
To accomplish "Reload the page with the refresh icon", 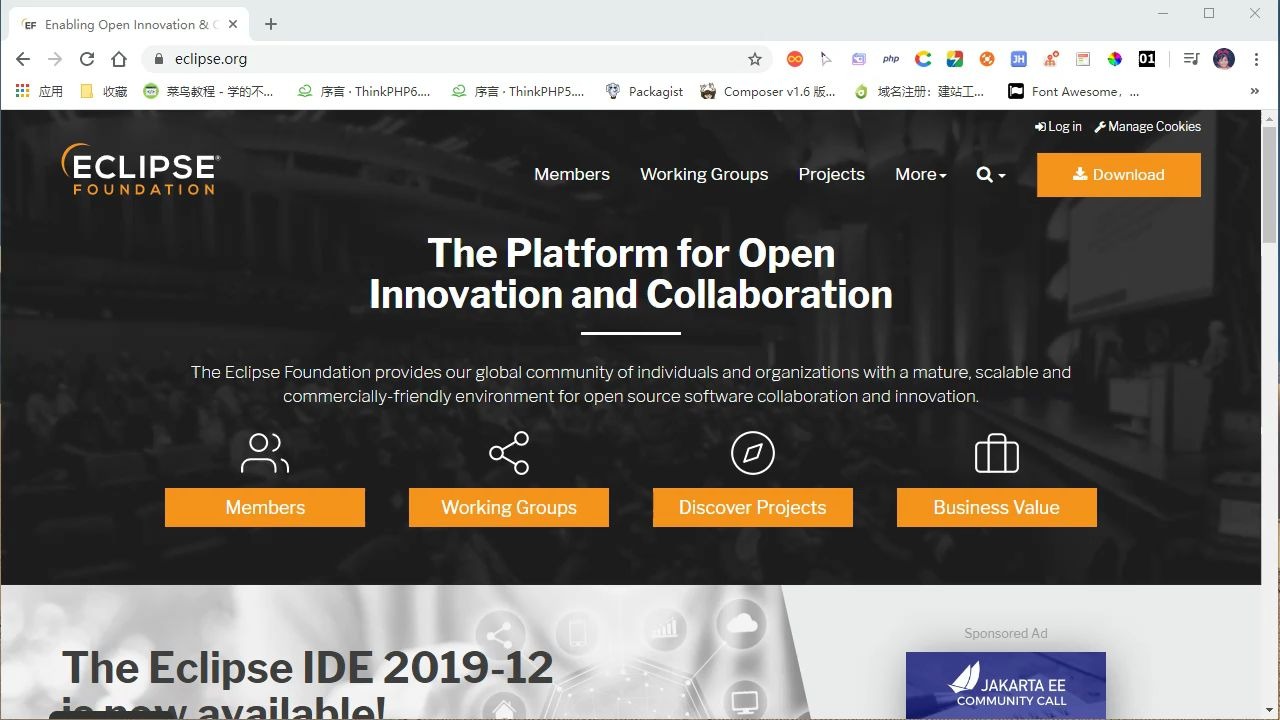I will 87,59.
